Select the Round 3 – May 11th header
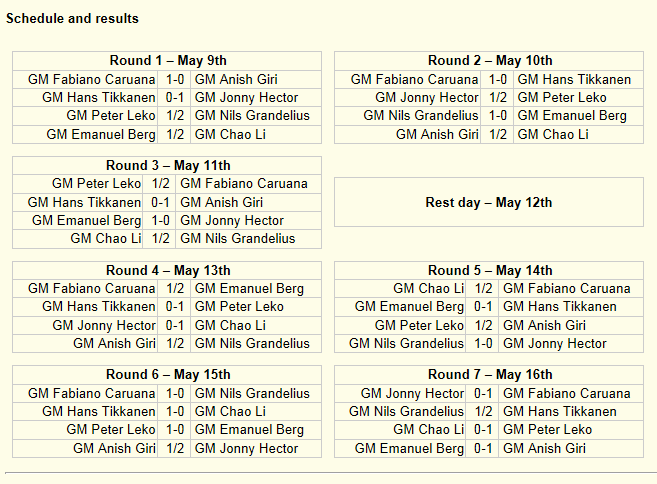 click(x=167, y=166)
